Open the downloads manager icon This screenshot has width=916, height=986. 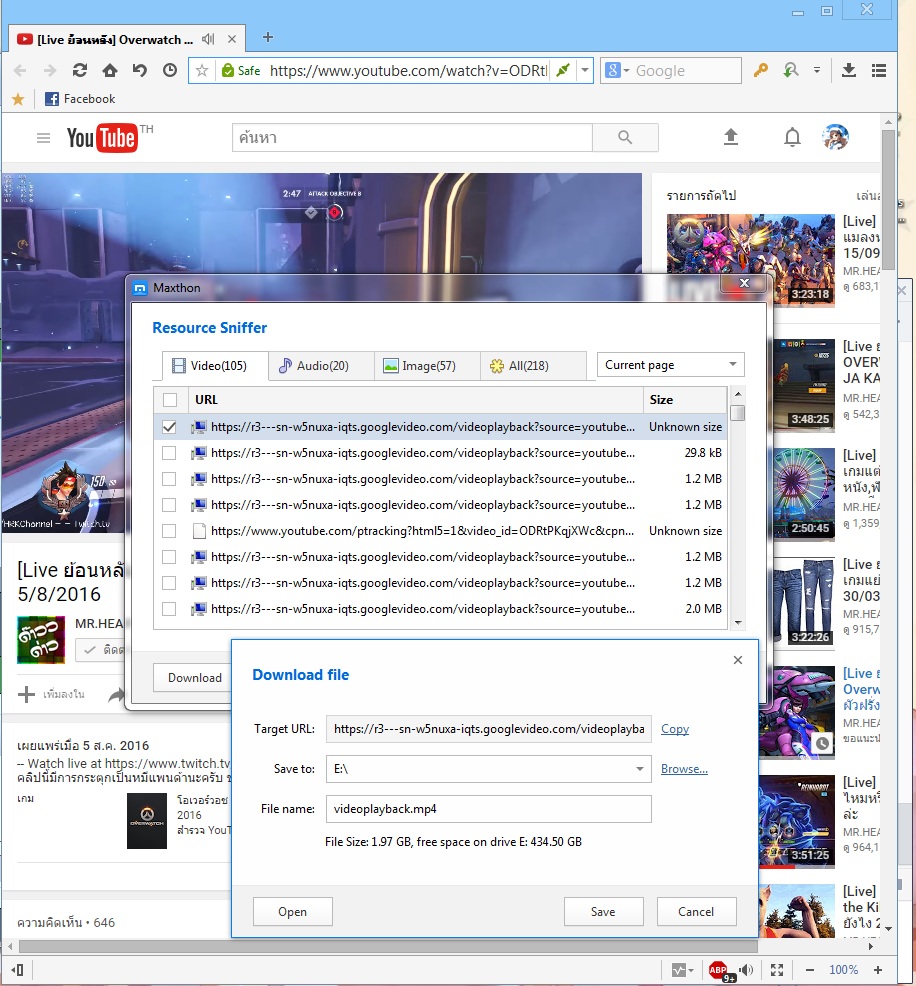(849, 70)
